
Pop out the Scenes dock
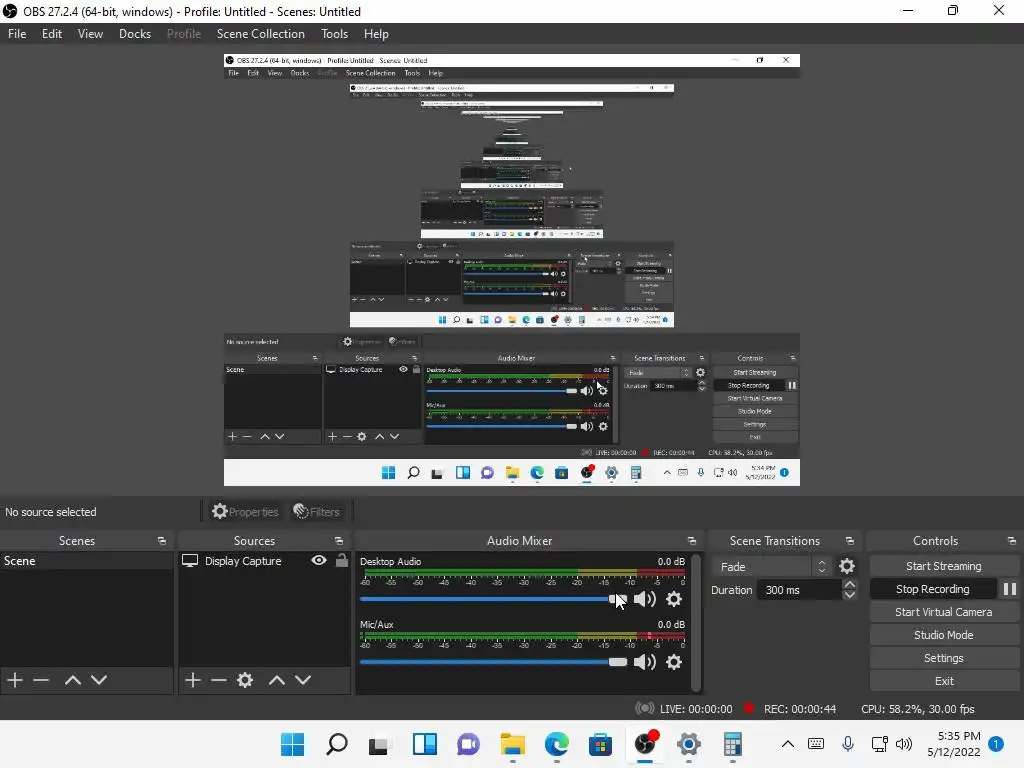point(162,541)
